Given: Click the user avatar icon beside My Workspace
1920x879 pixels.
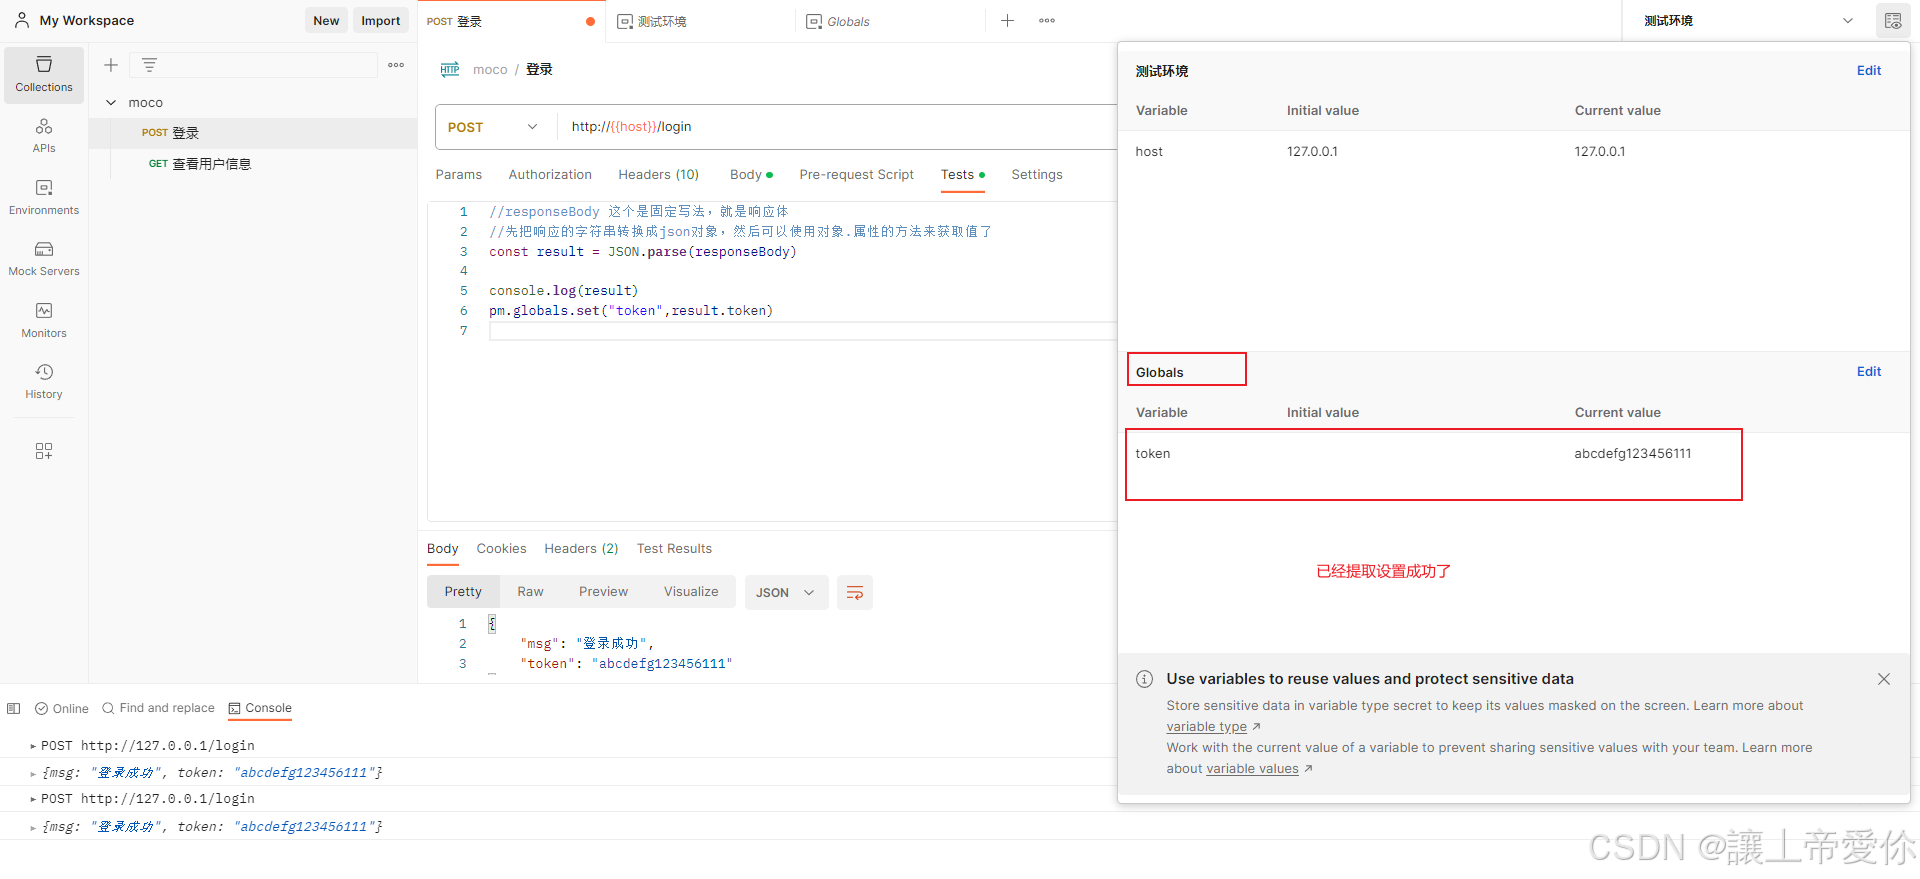Looking at the screenshot, I should coord(22,20).
